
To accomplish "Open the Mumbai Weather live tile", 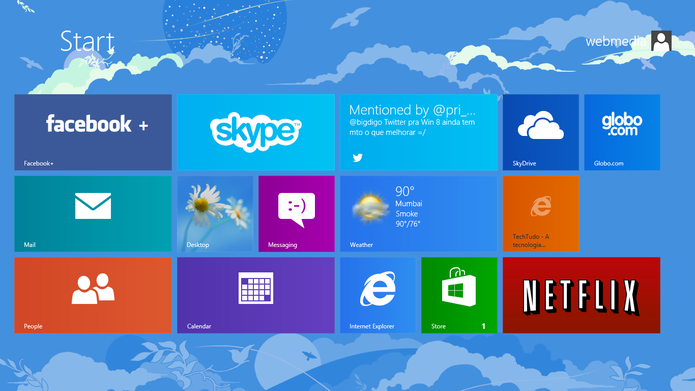I will 418,214.
